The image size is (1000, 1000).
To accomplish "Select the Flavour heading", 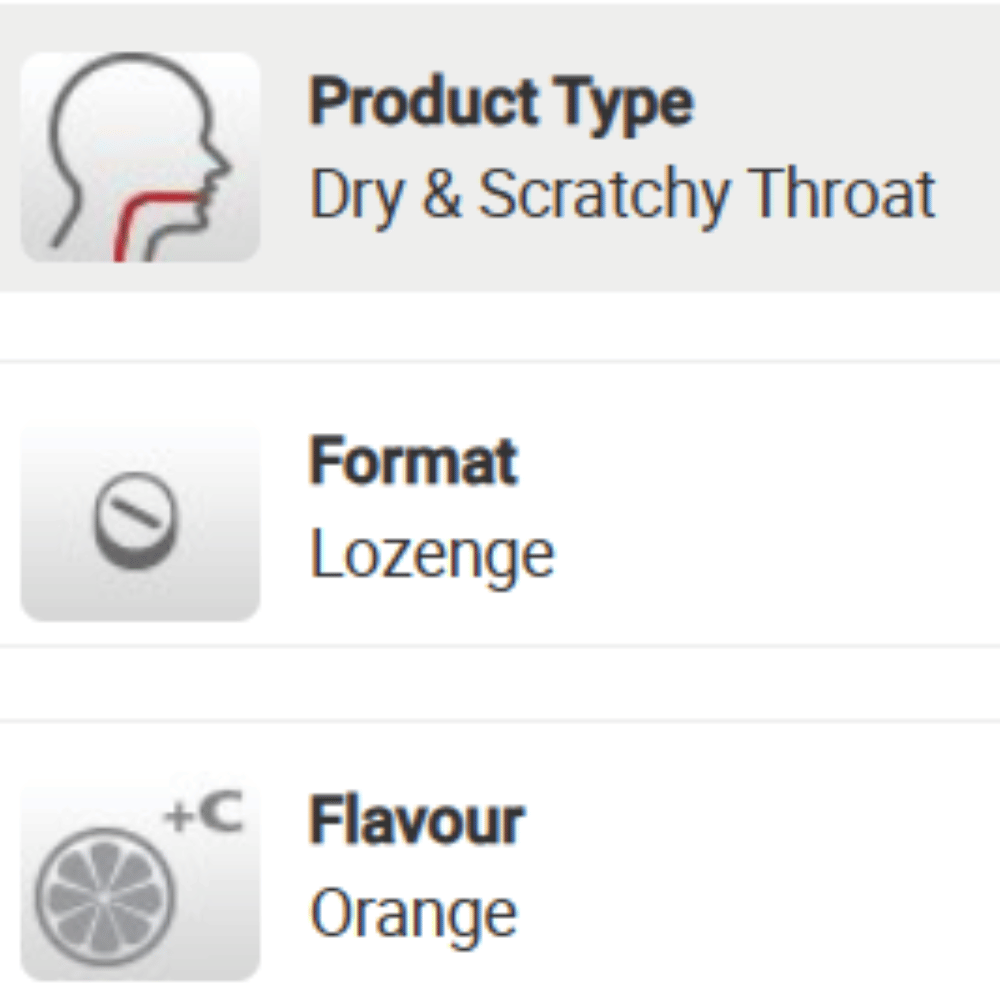I will point(416,821).
